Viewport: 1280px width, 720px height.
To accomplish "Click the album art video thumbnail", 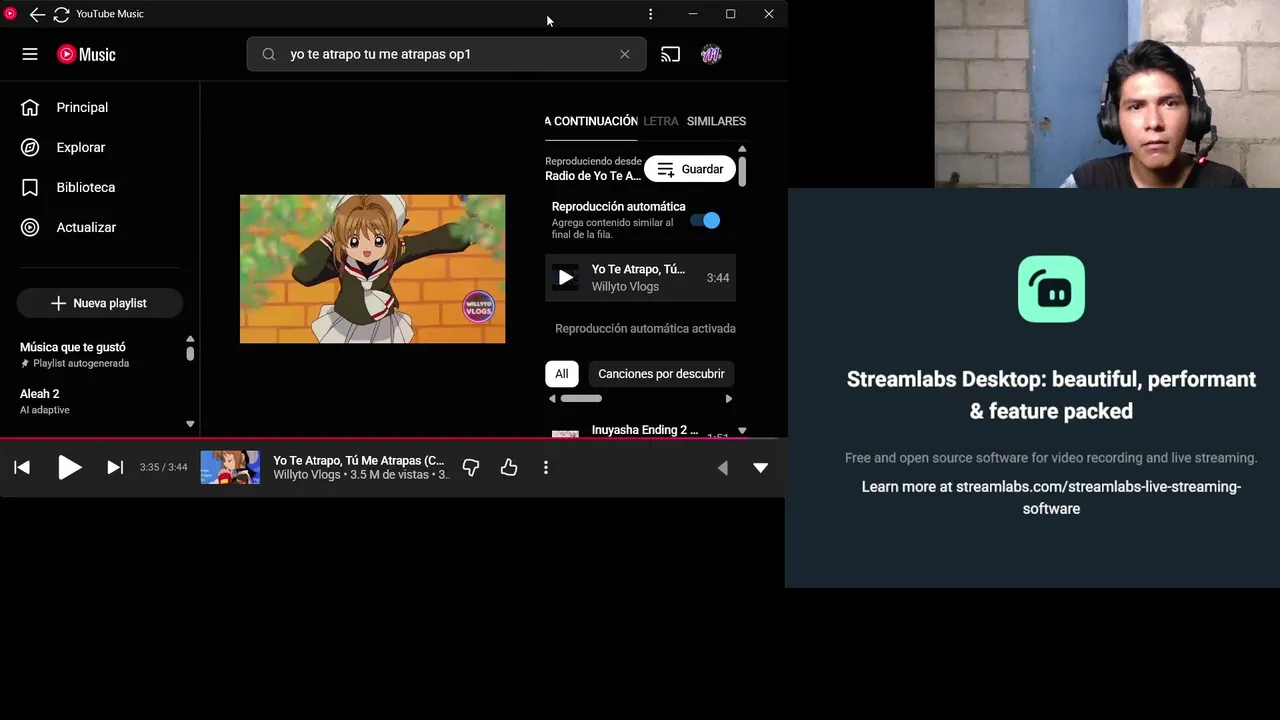I will point(372,269).
